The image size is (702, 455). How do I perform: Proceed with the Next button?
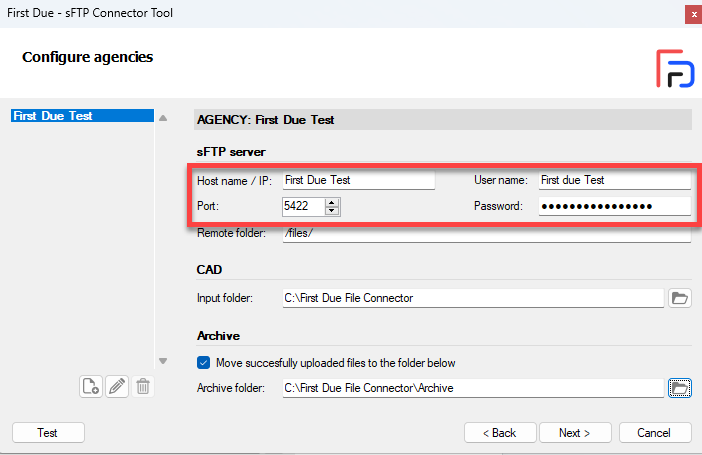point(575,433)
